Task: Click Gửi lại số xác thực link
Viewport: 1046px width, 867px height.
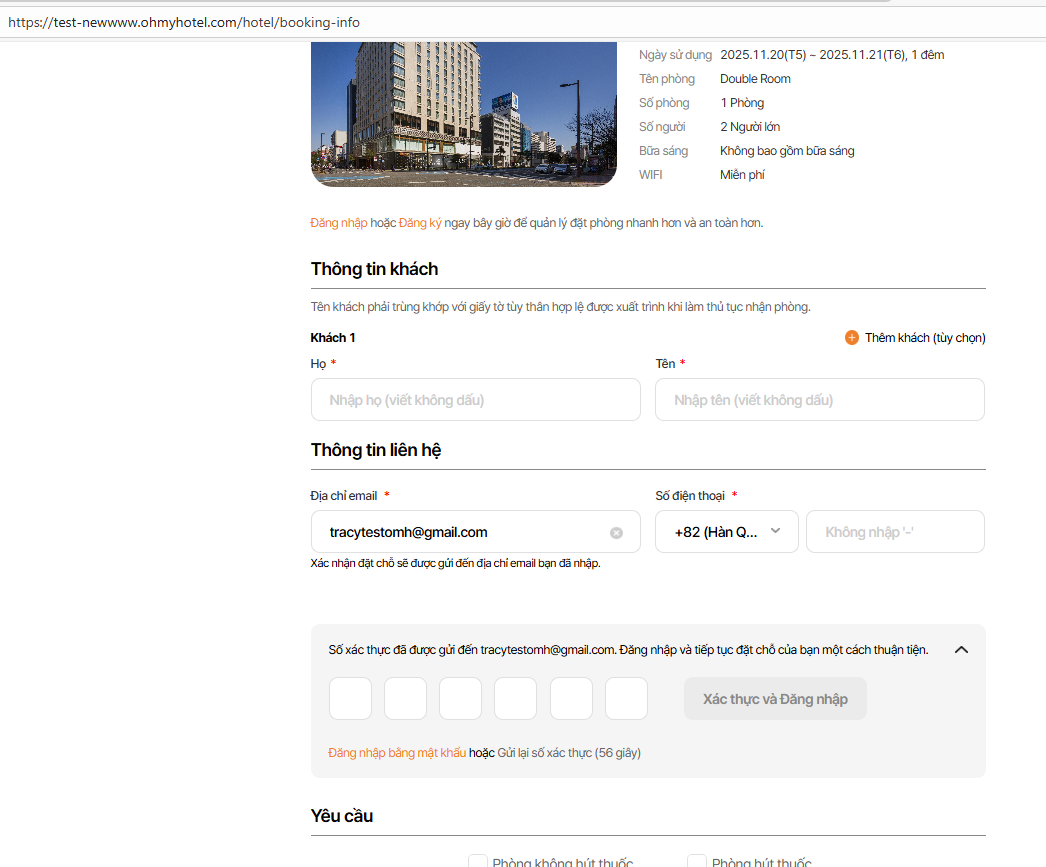Action: 569,752
